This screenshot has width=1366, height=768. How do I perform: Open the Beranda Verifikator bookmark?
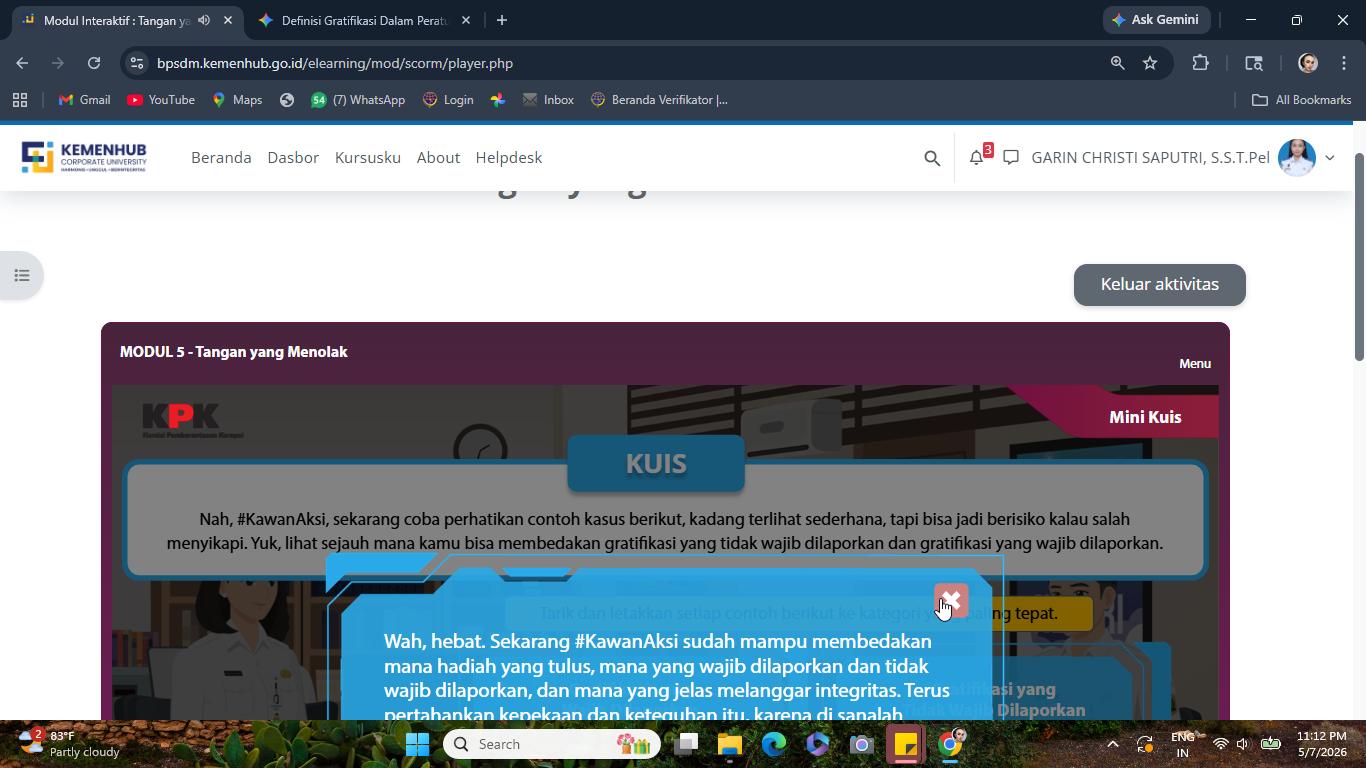coord(659,100)
